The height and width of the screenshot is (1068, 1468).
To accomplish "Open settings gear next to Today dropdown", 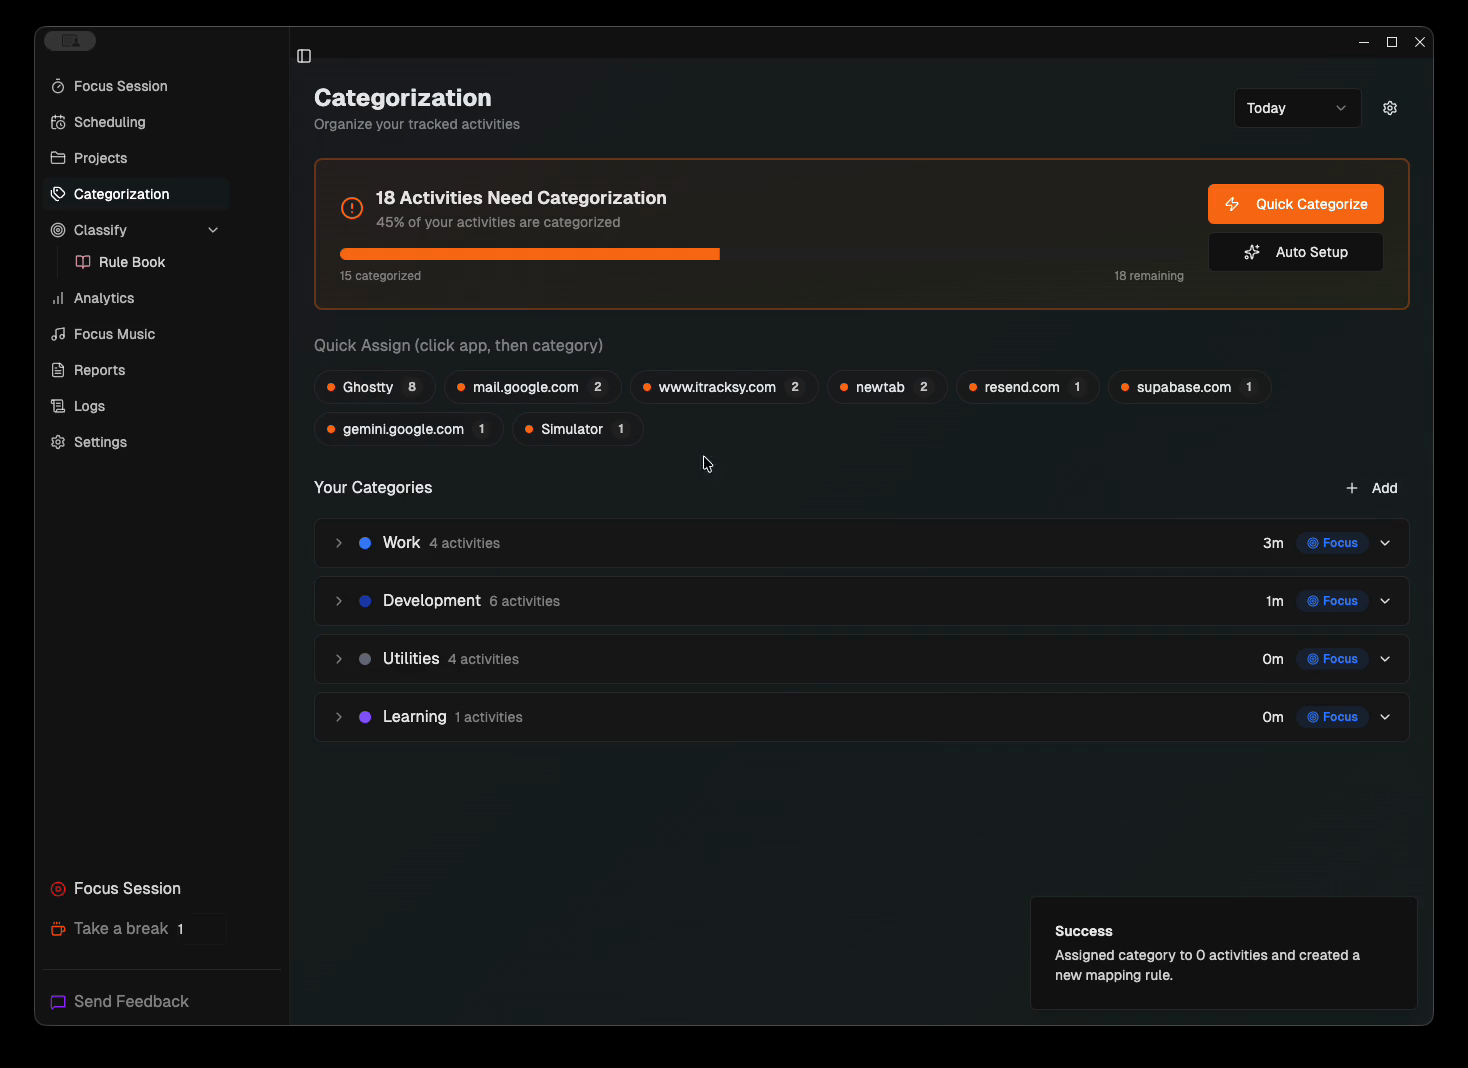I will [x=1389, y=108].
